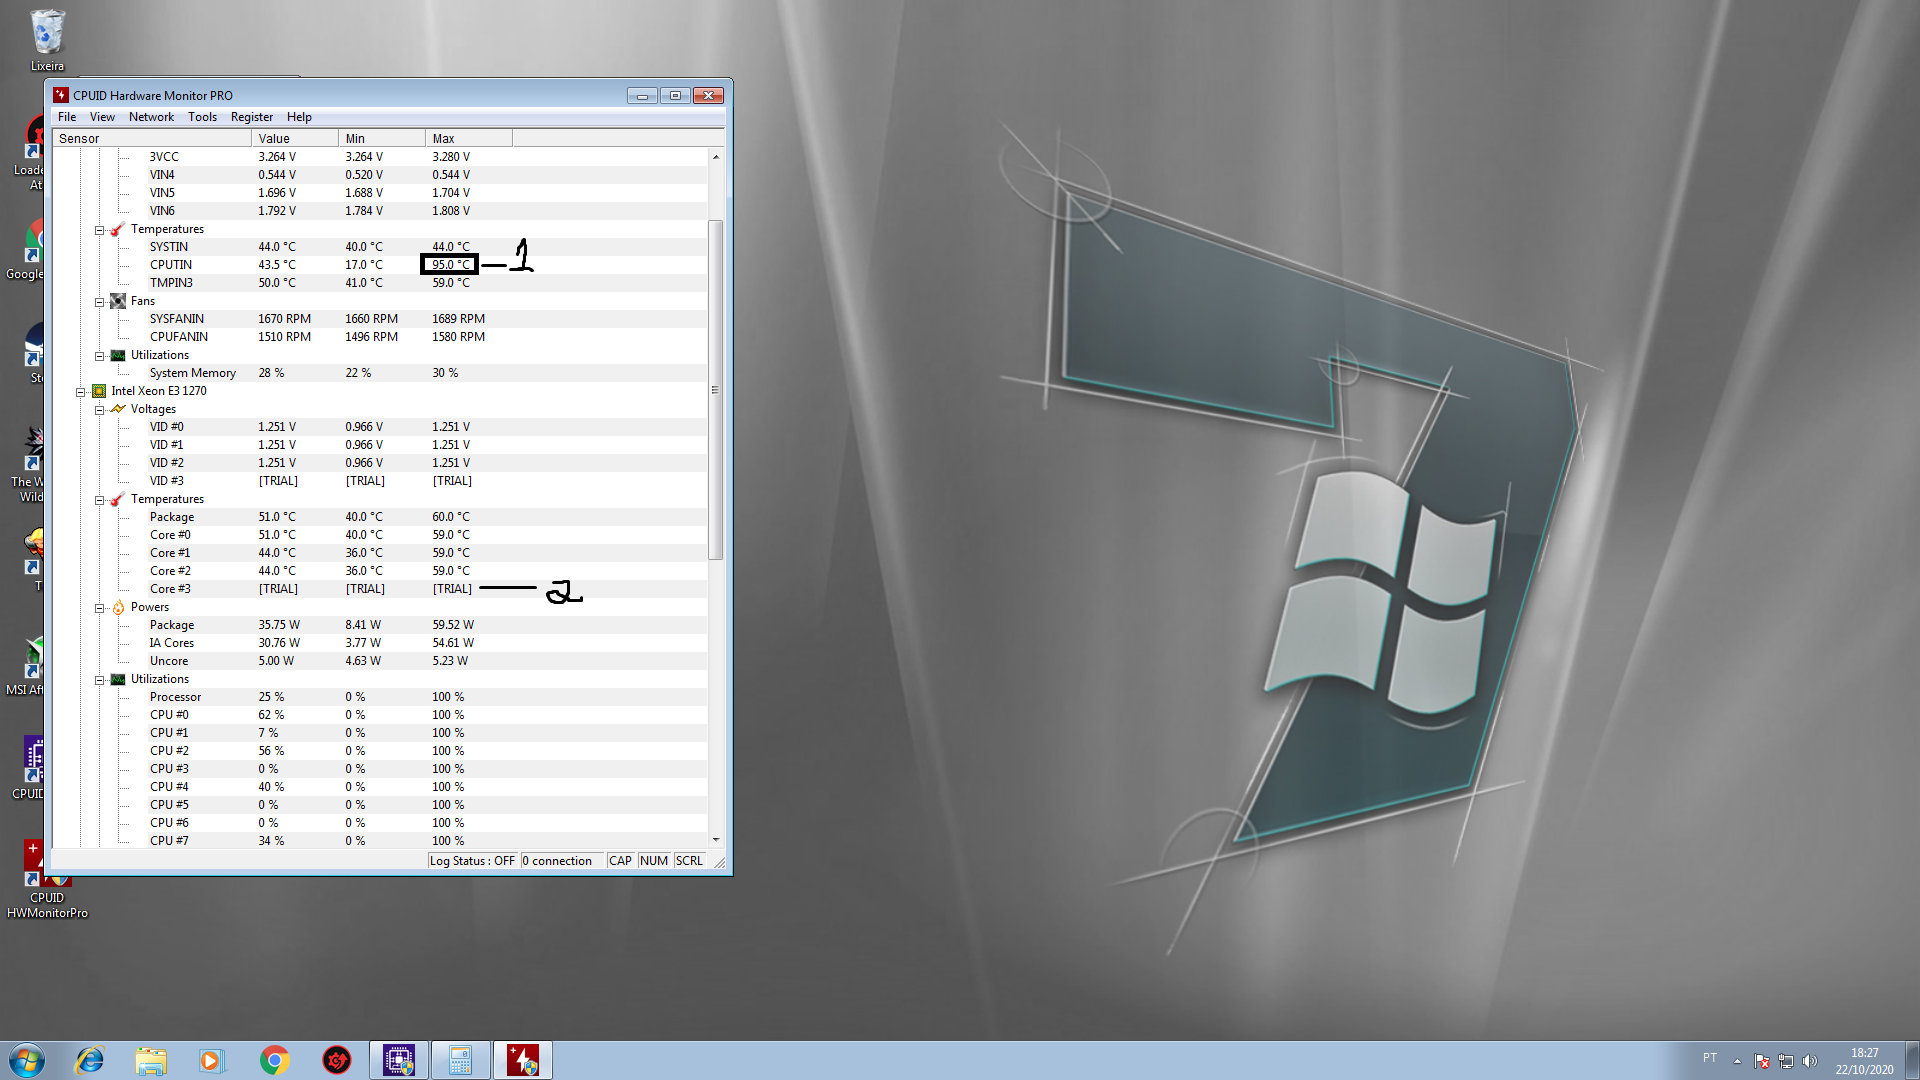Click the vertical scrollbar thumb

click(715, 390)
